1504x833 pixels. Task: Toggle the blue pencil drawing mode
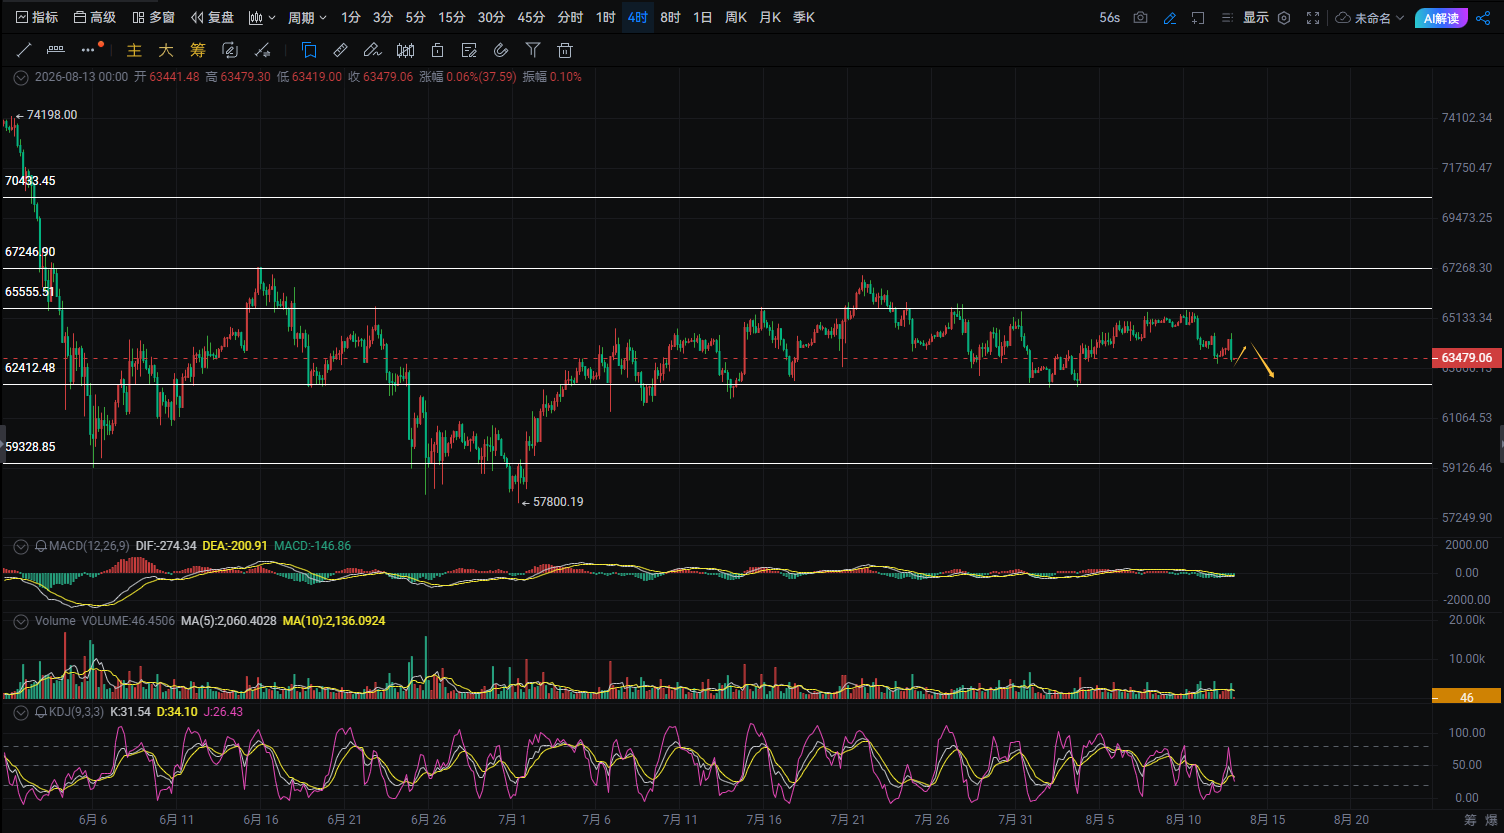tap(1170, 18)
